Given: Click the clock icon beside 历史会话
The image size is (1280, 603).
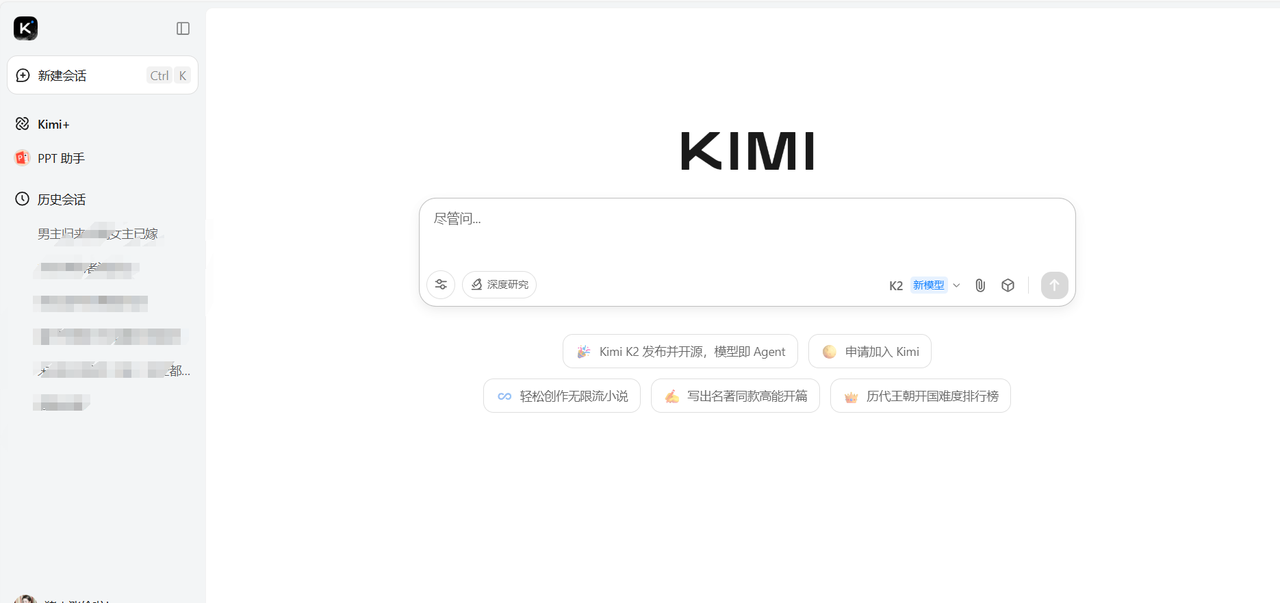Looking at the screenshot, I should coord(22,199).
